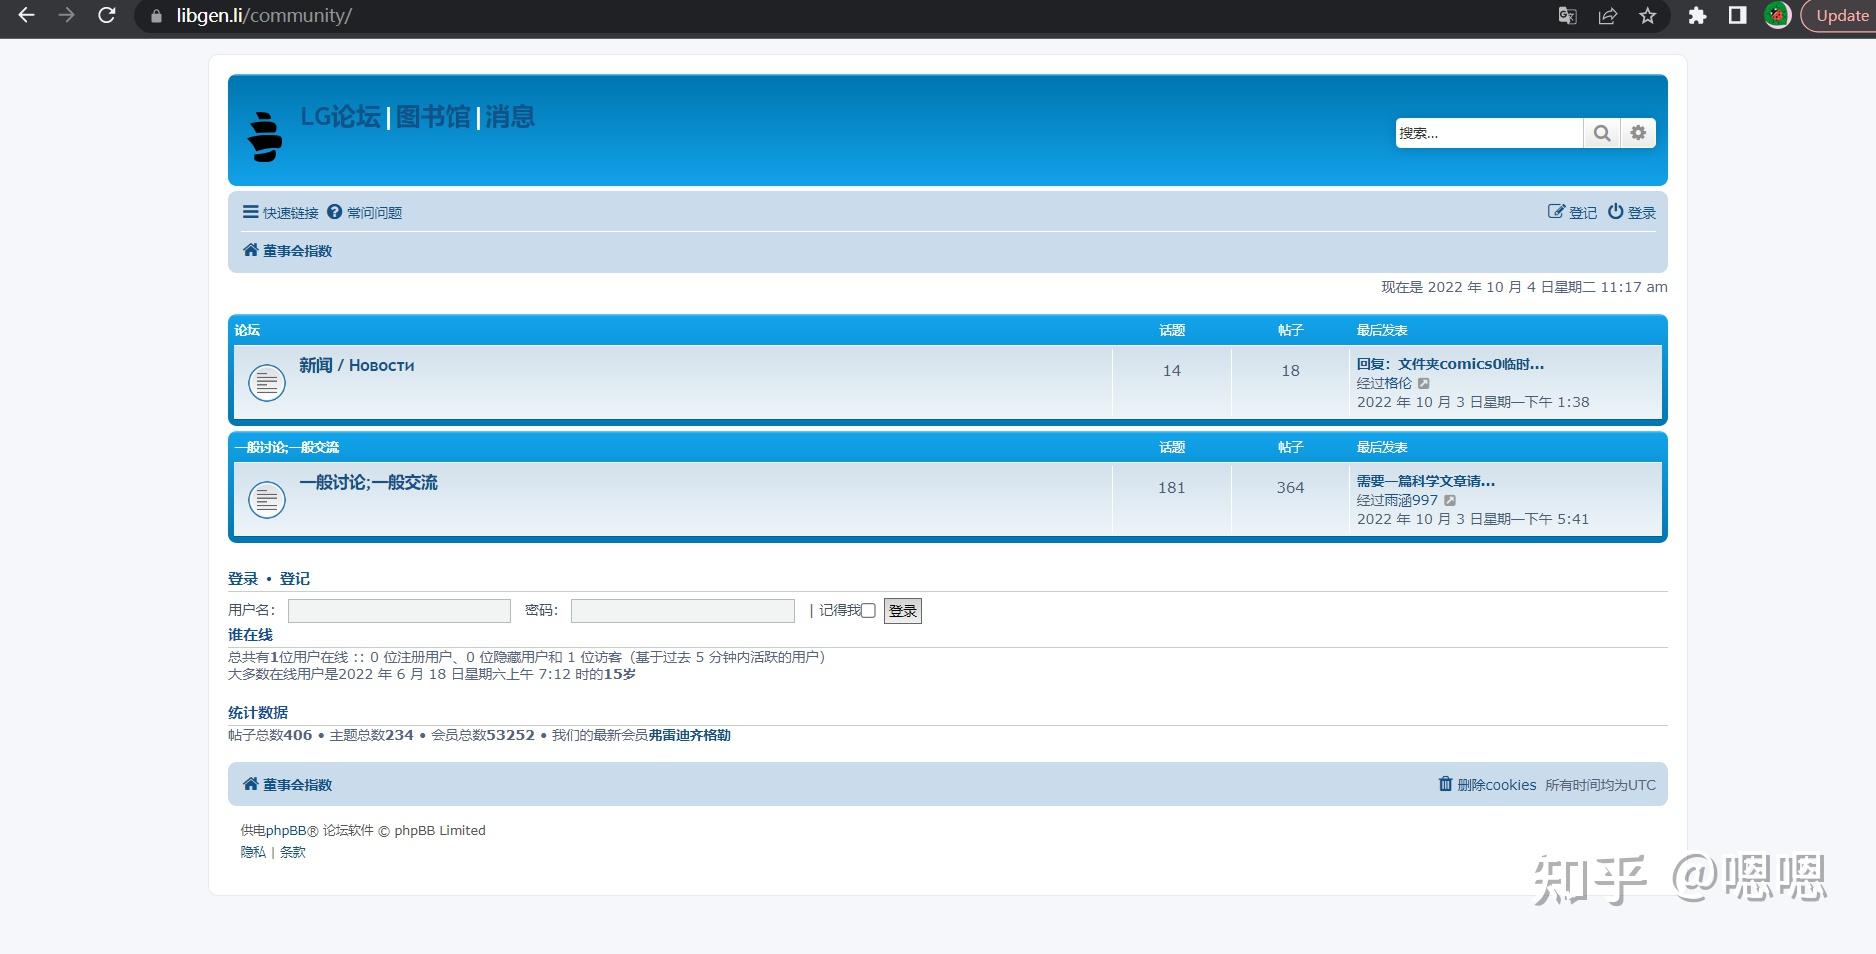Image resolution: width=1876 pixels, height=954 pixels.
Task: Open the phpBB link in the footer
Action: pos(286,830)
